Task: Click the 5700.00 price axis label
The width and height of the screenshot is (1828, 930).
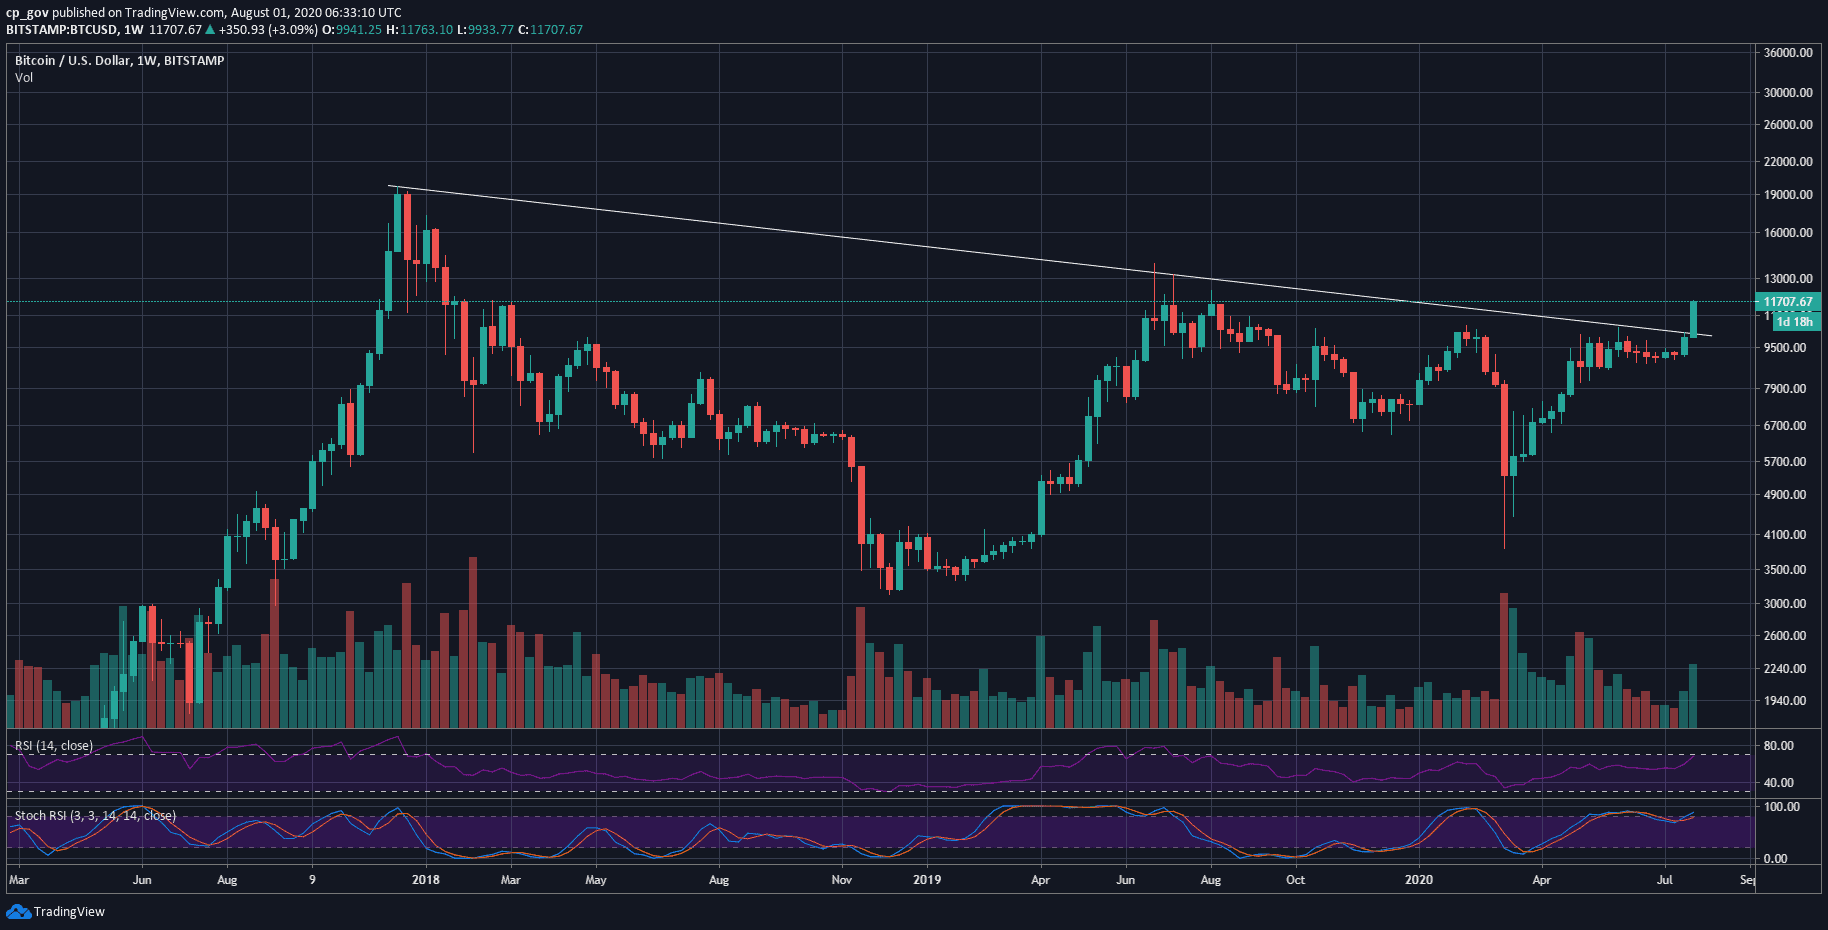Action: [x=1785, y=461]
